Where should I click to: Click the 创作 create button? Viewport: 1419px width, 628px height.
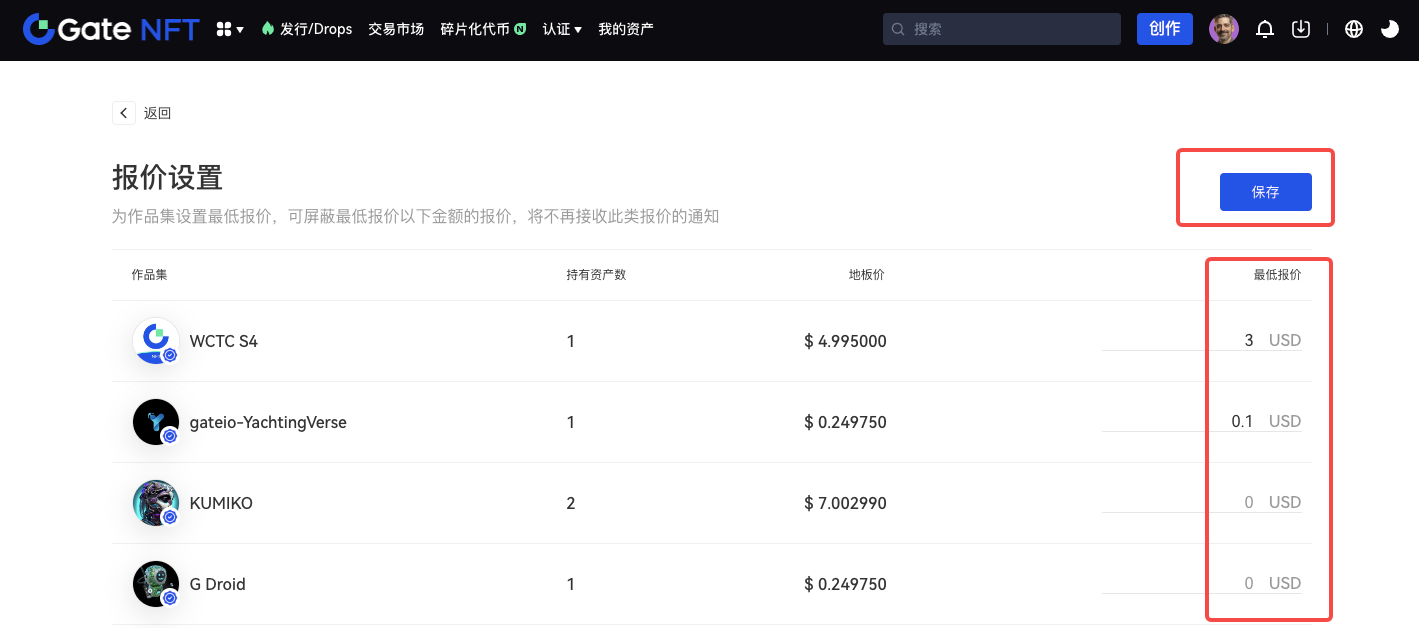point(1164,29)
